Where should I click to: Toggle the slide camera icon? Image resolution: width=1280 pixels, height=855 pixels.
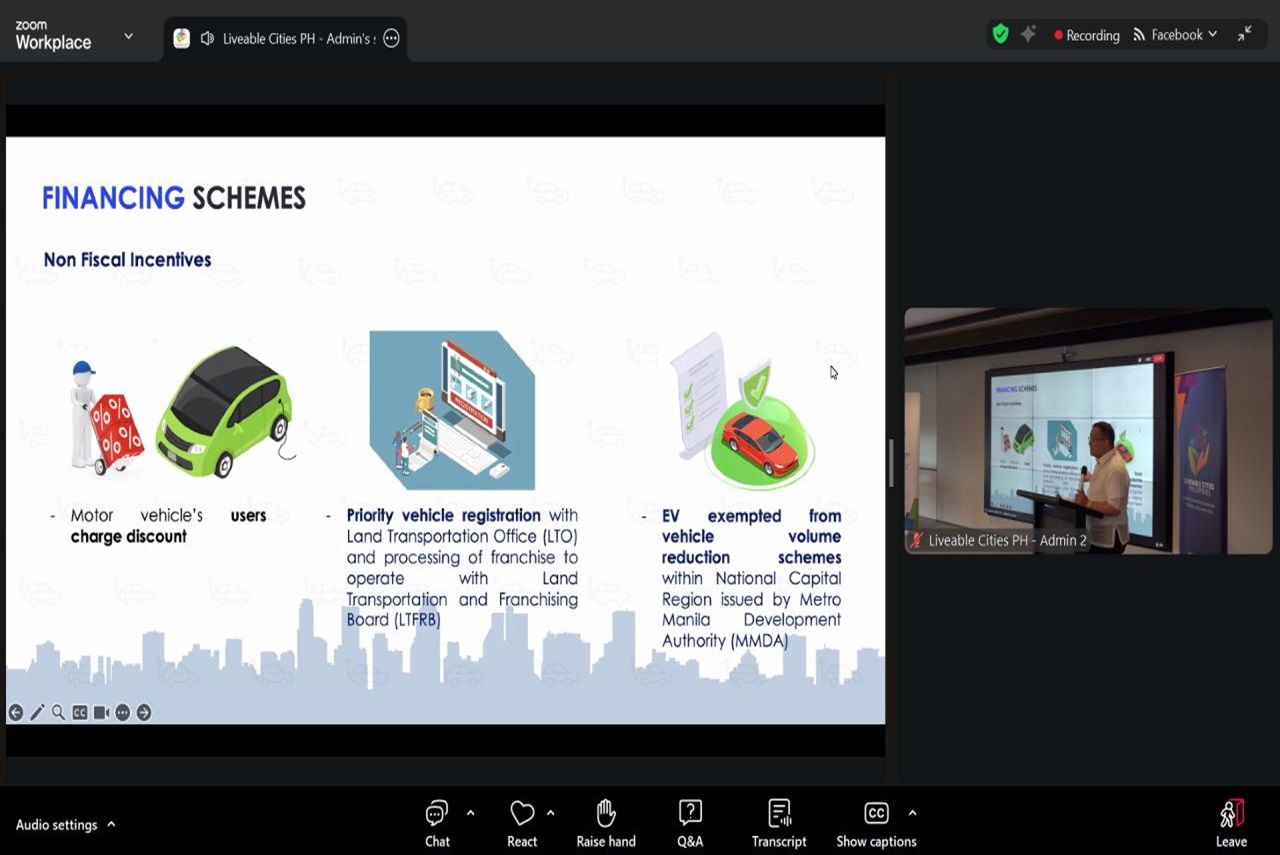pyautogui.click(x=101, y=713)
